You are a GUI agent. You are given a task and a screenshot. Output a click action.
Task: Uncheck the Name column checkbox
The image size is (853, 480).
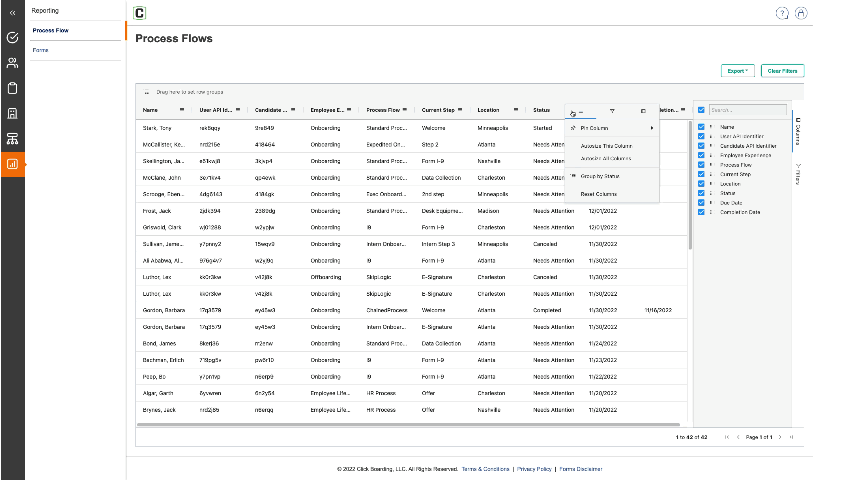(x=702, y=127)
